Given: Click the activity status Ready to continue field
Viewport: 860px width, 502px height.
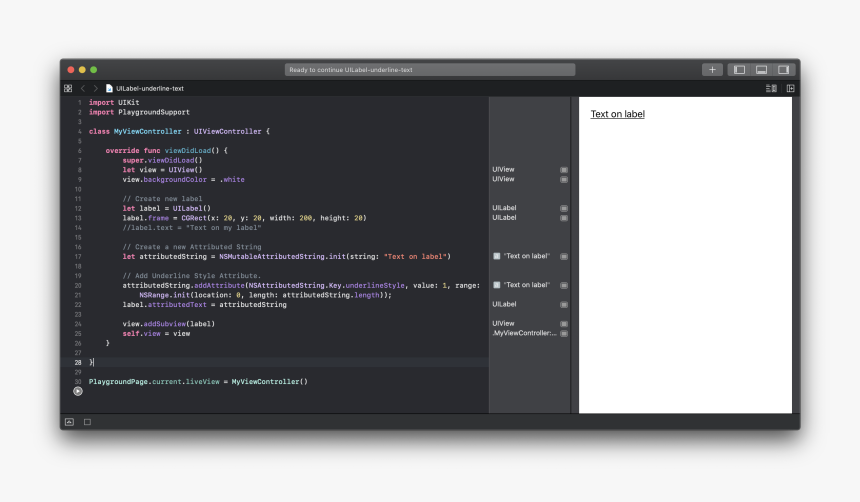Looking at the screenshot, I should click(x=430, y=70).
